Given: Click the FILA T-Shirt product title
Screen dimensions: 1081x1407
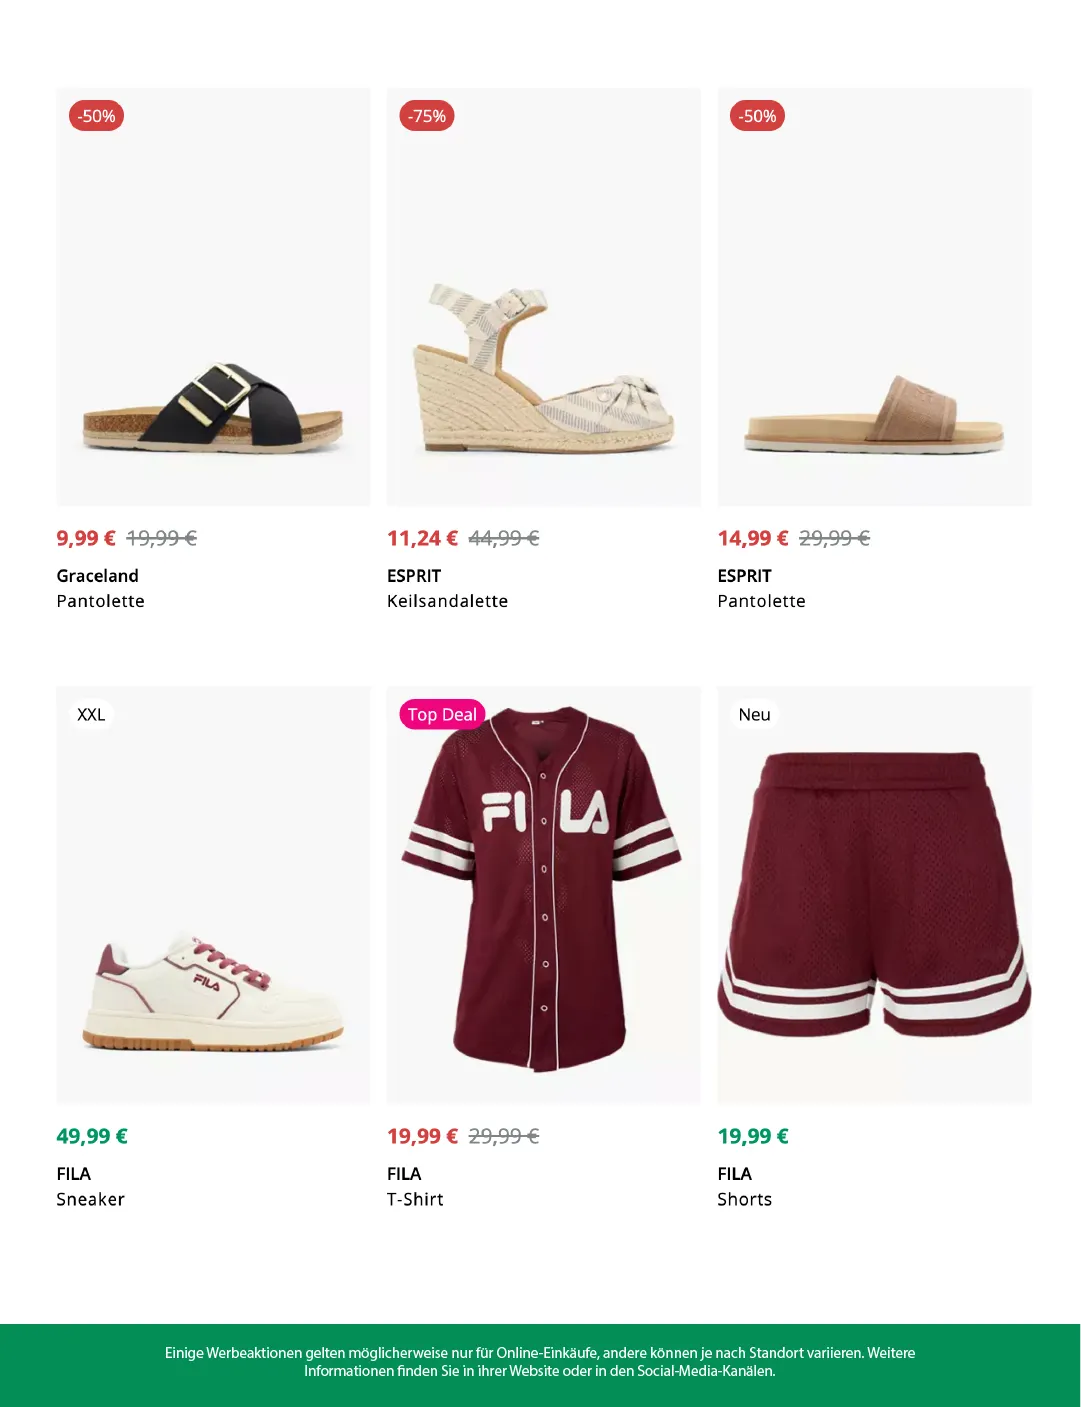Looking at the screenshot, I should point(415,1199).
